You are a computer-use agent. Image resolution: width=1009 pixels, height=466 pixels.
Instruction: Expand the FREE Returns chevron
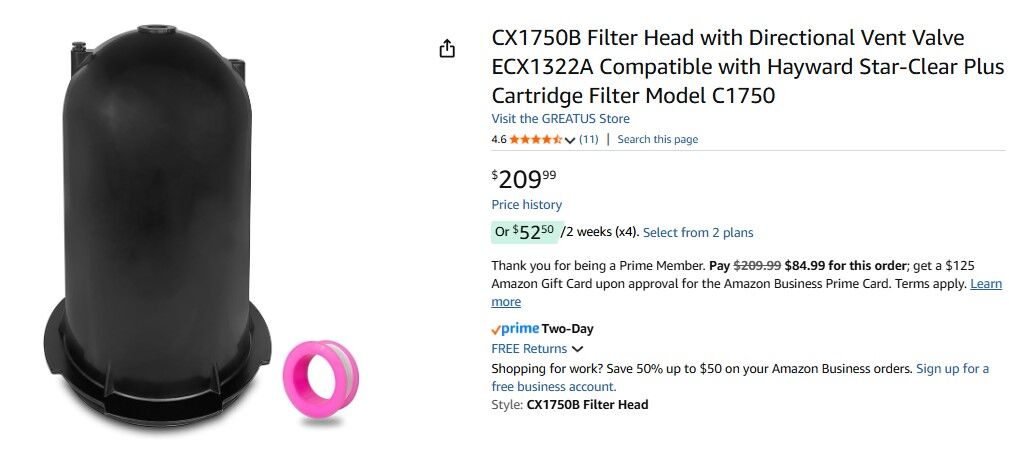[x=577, y=349]
